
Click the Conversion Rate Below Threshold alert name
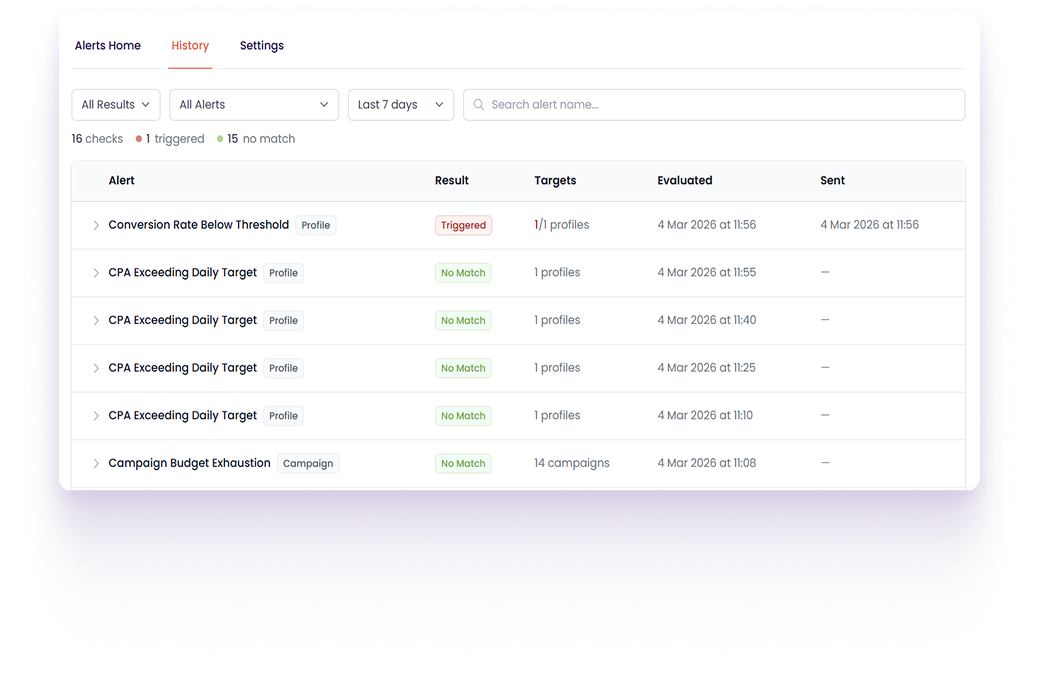(x=198, y=225)
